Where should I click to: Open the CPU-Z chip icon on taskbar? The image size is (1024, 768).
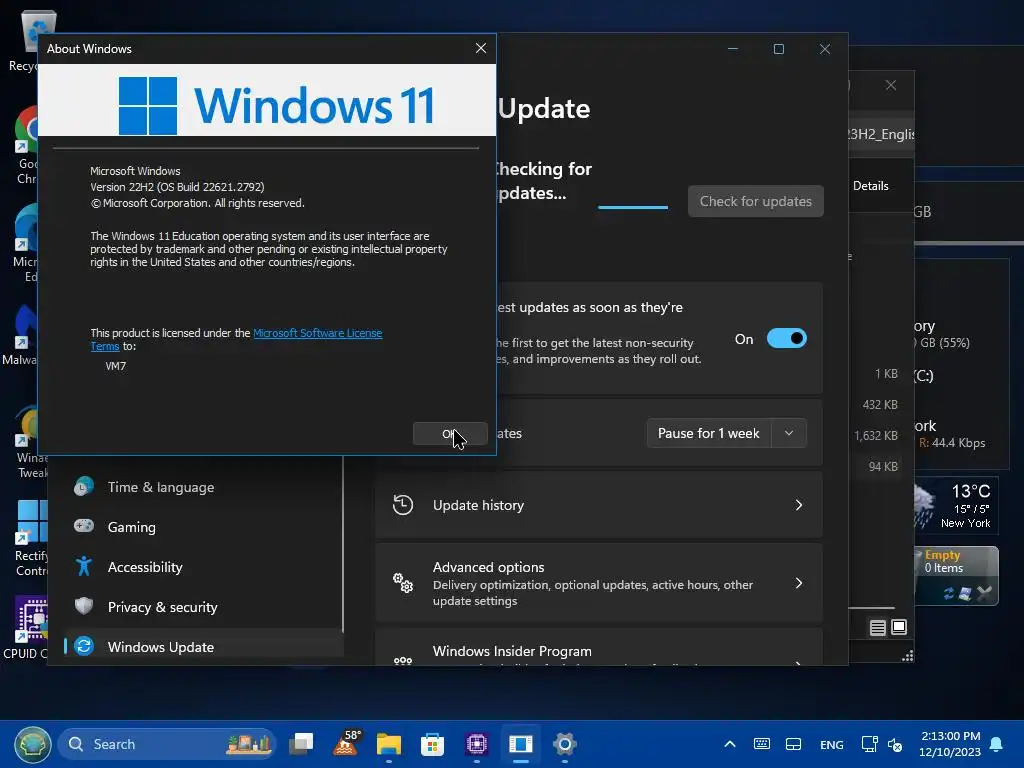coord(477,744)
